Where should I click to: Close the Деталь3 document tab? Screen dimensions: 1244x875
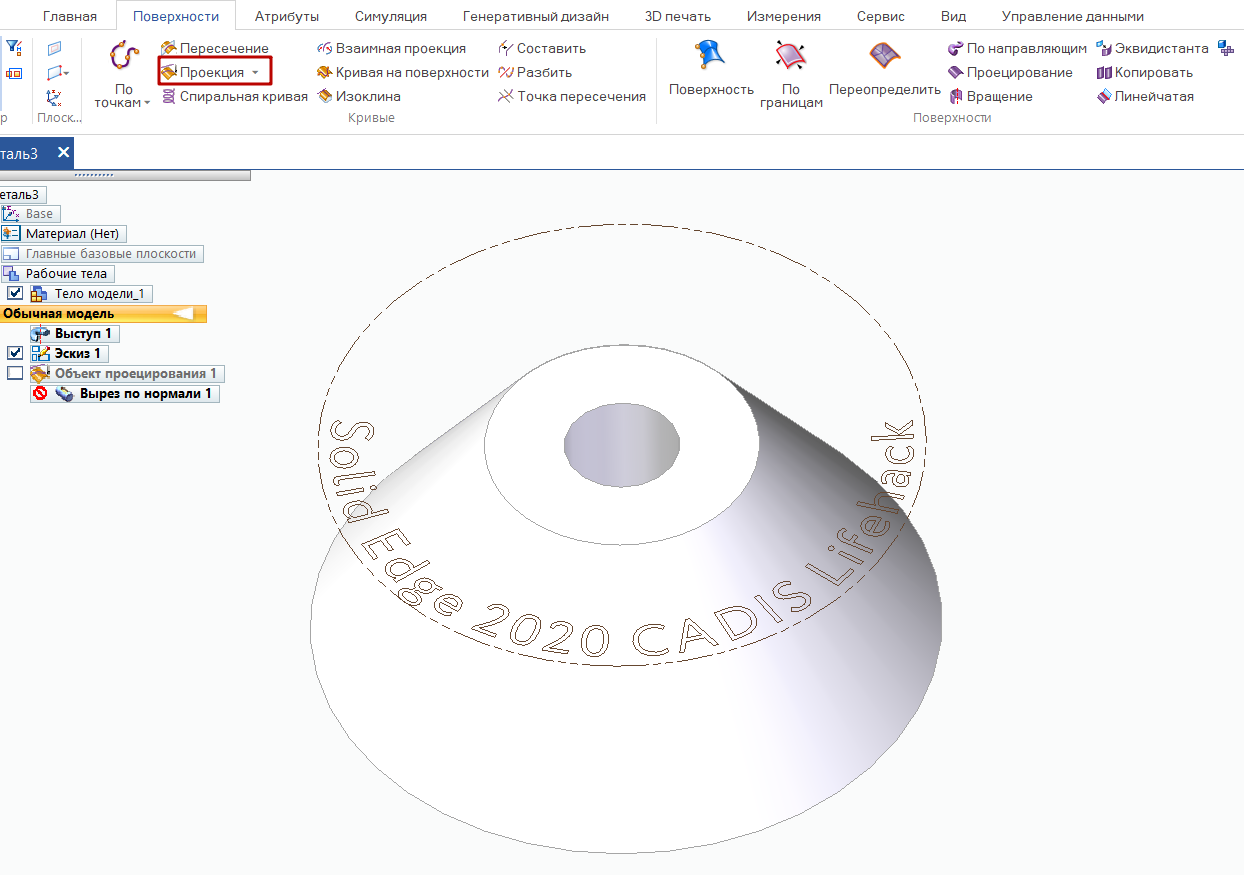pos(63,153)
